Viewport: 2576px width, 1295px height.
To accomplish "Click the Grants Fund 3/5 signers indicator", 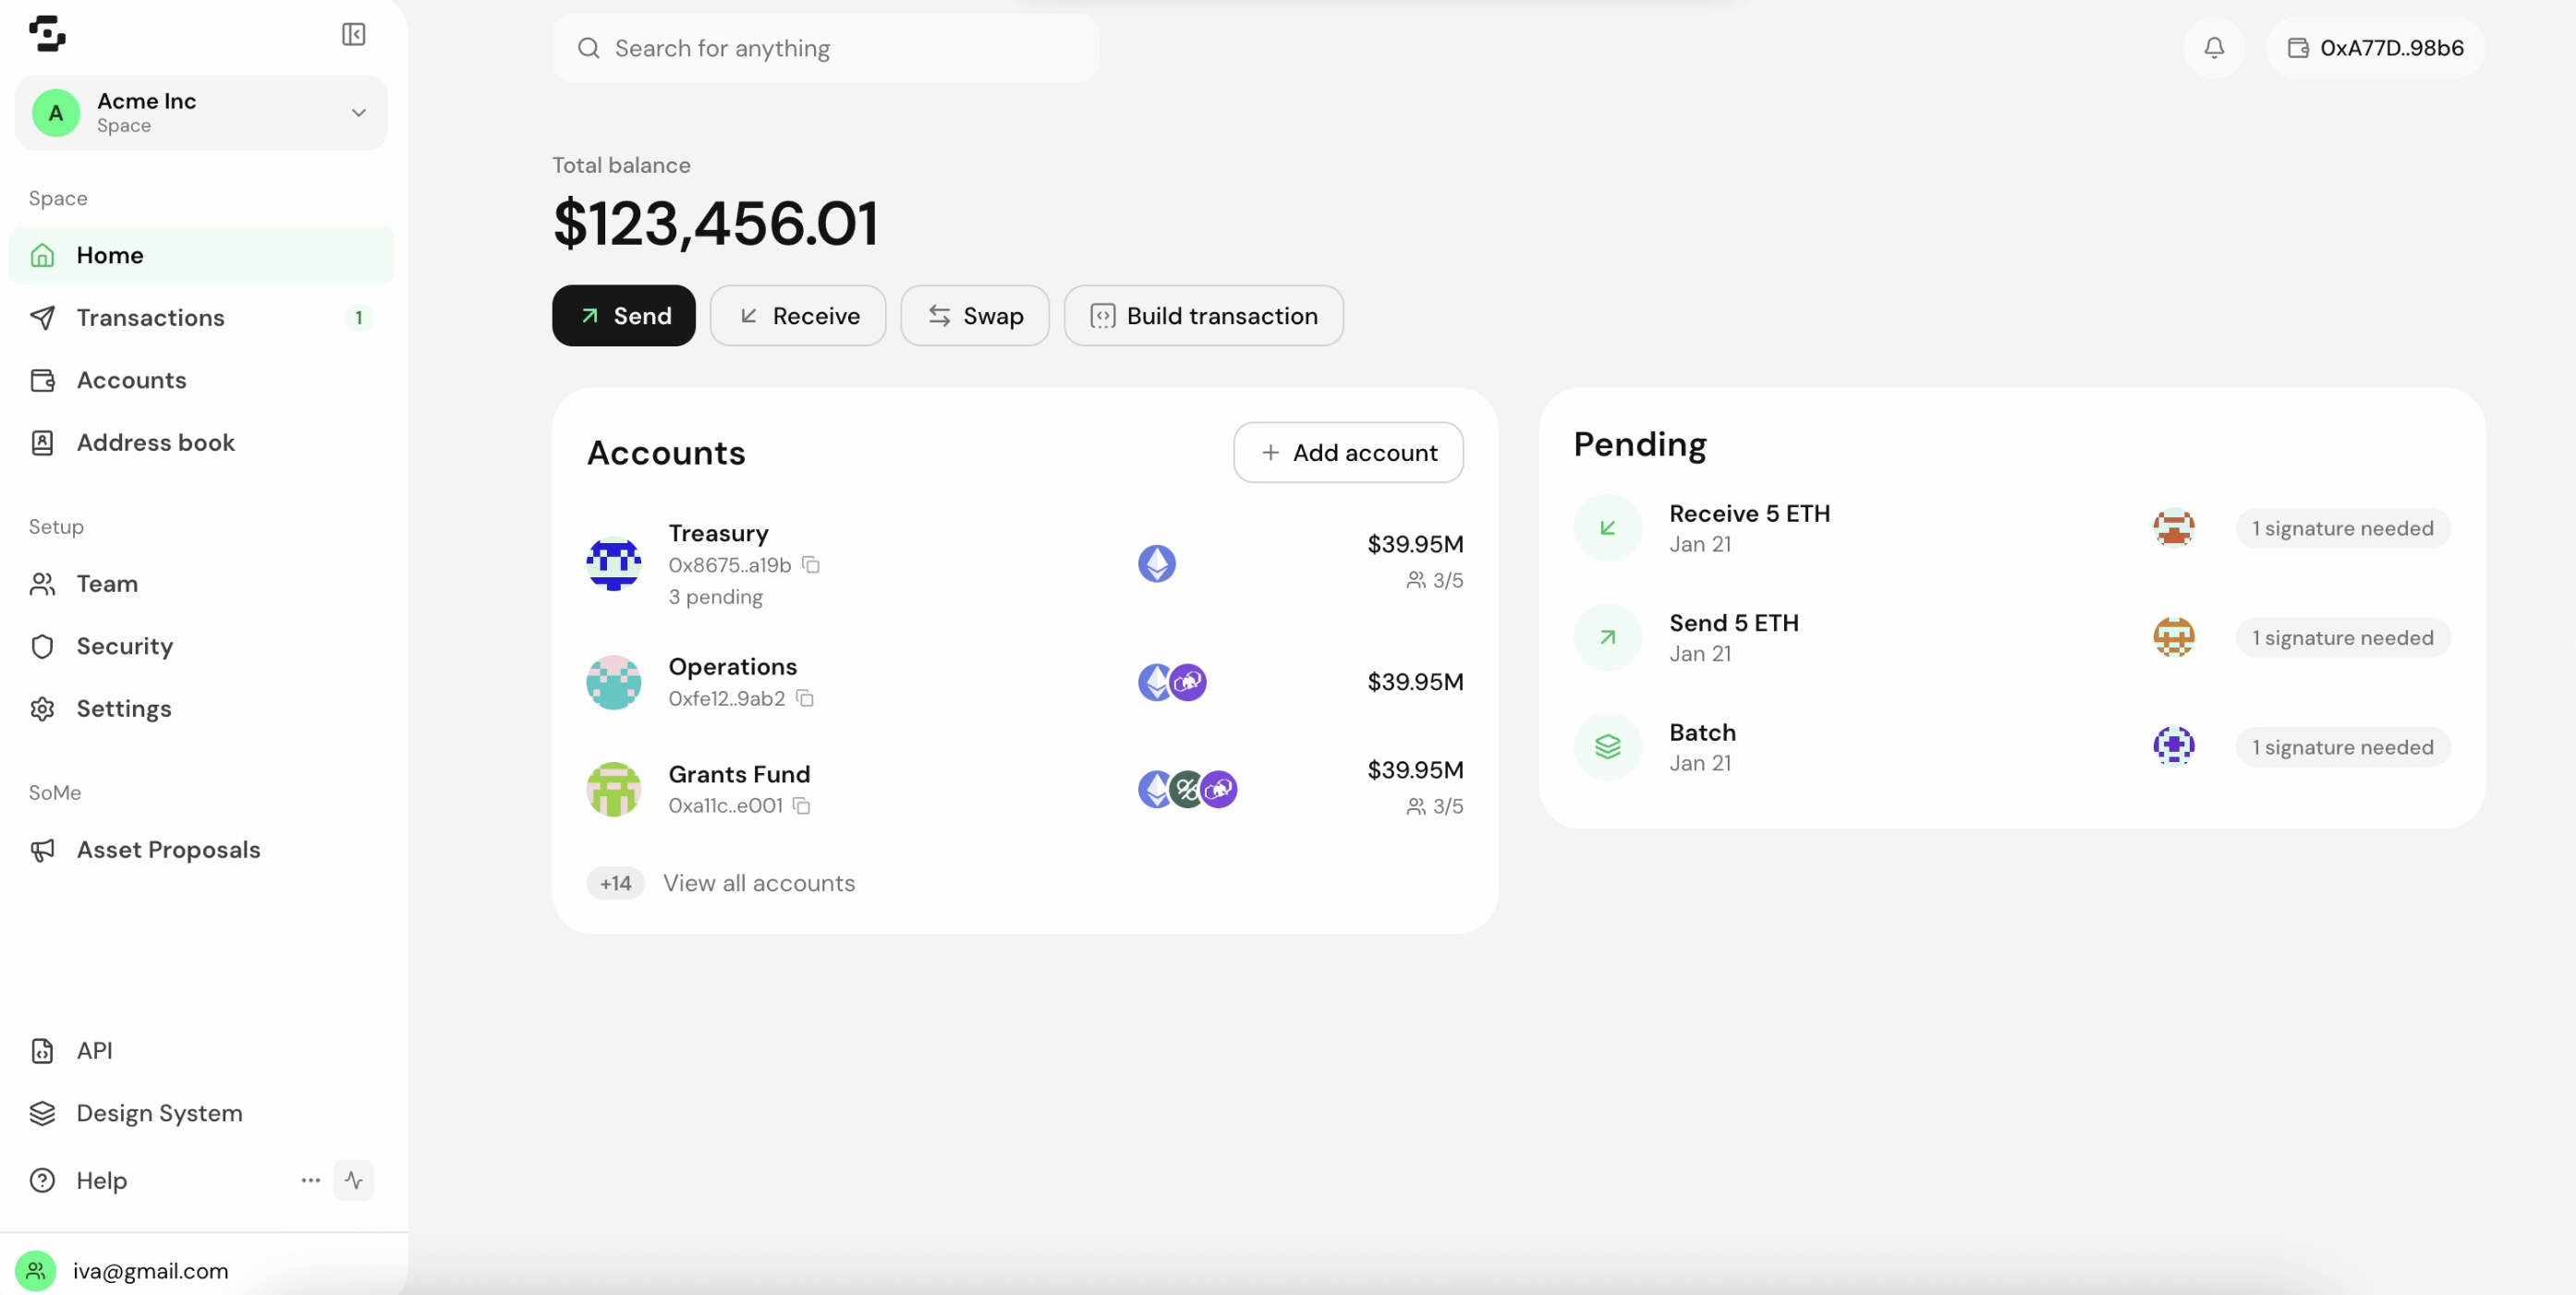I will tap(1435, 807).
